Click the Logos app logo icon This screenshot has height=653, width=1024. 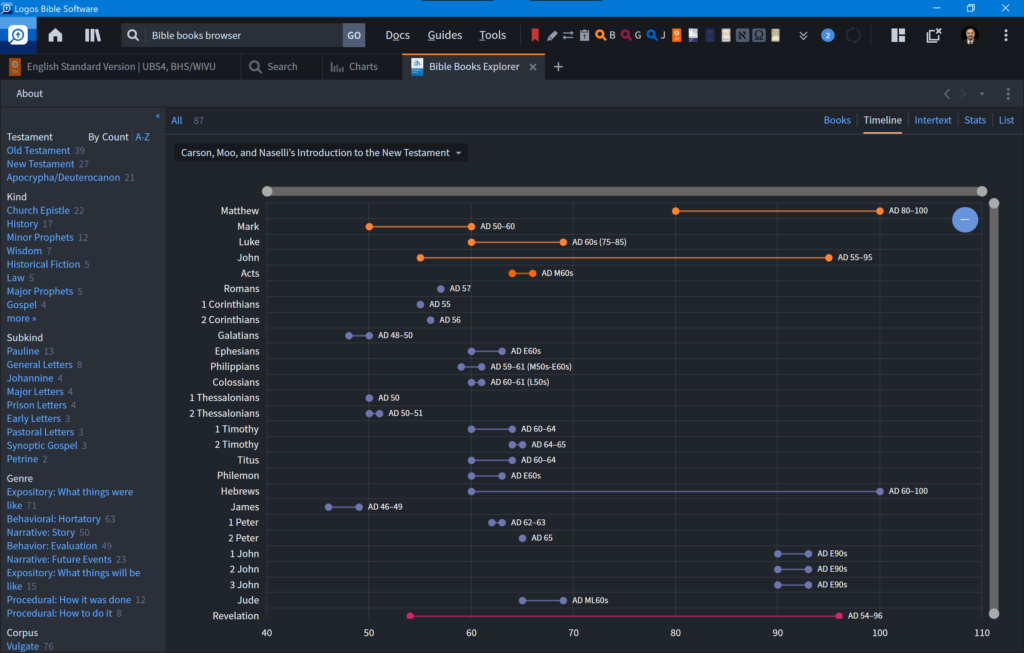coord(18,35)
